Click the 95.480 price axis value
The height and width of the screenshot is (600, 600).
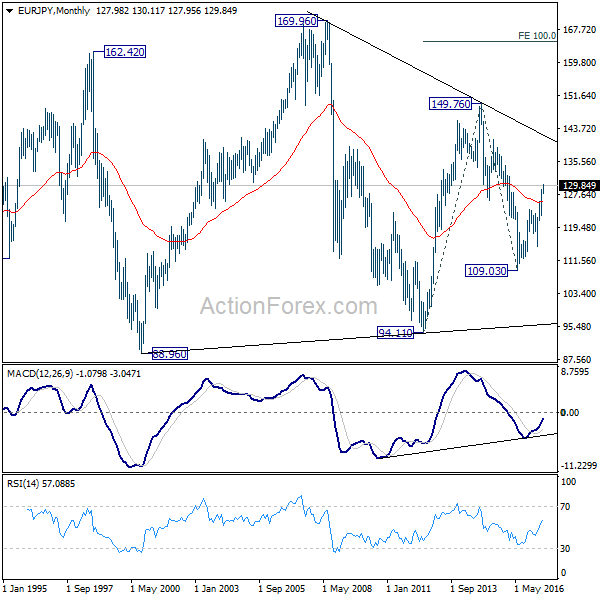[579, 327]
